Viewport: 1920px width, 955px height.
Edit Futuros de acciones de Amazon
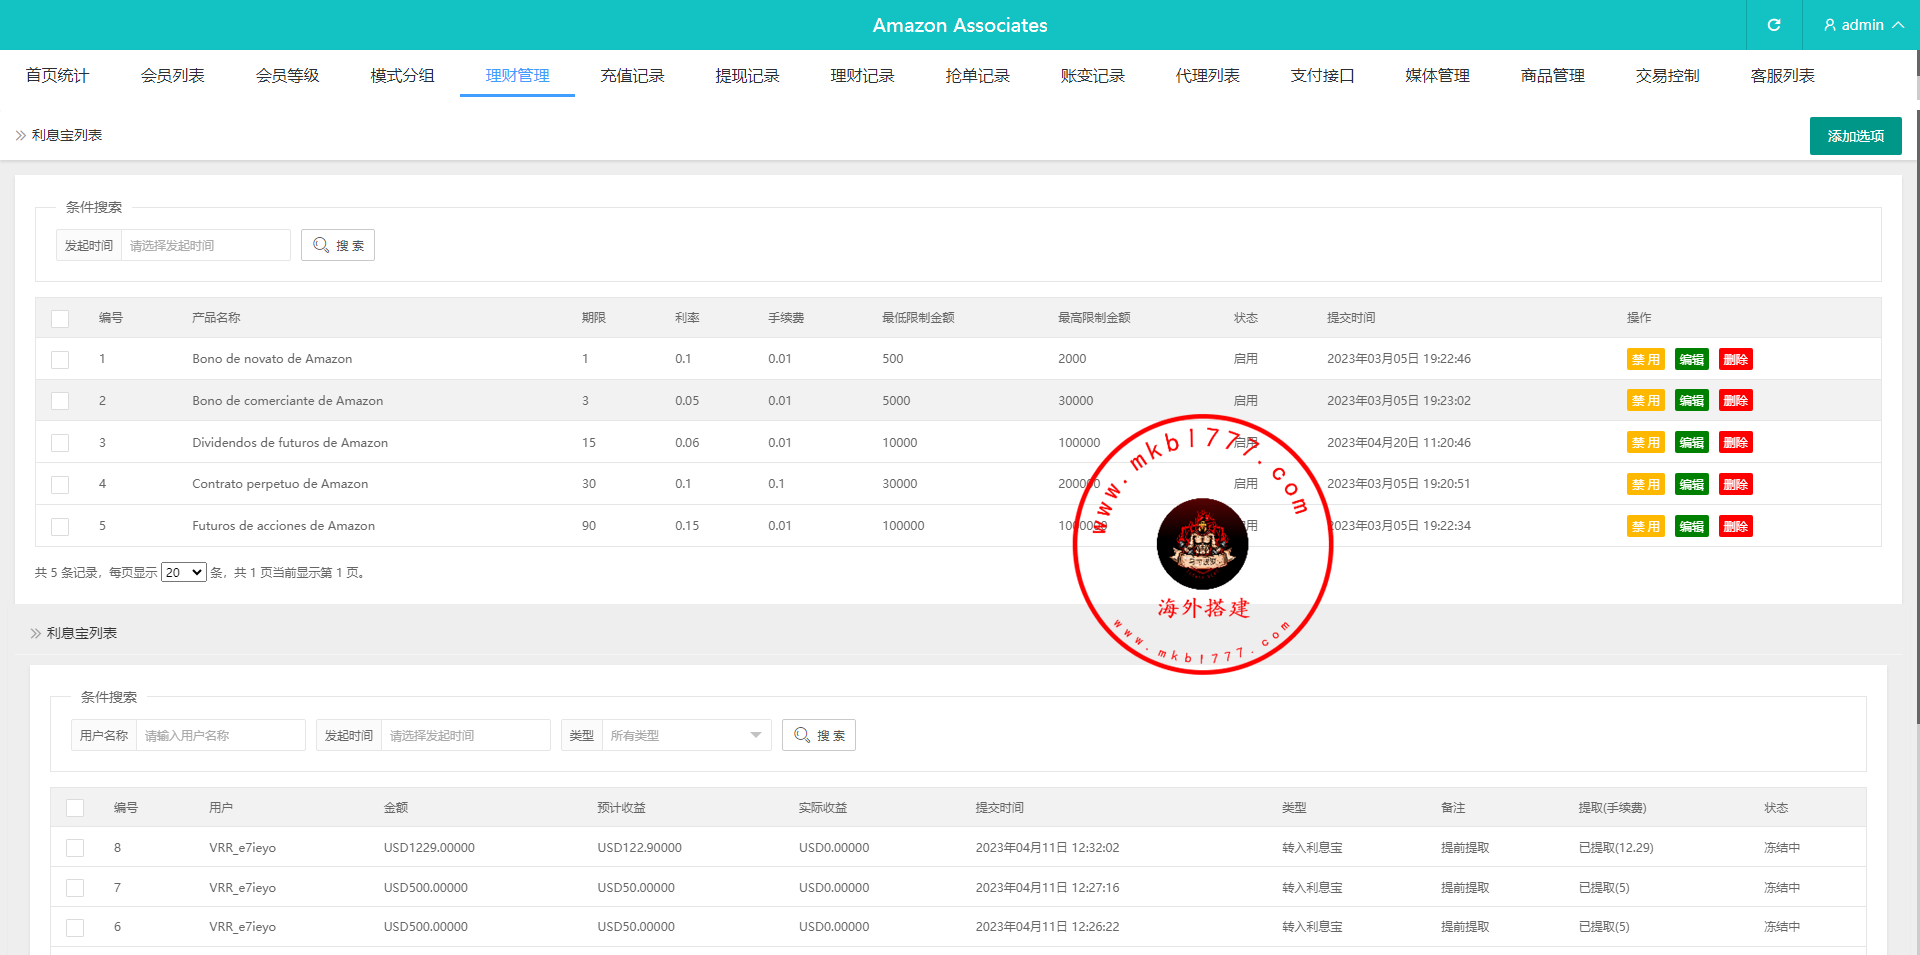[x=1691, y=527]
